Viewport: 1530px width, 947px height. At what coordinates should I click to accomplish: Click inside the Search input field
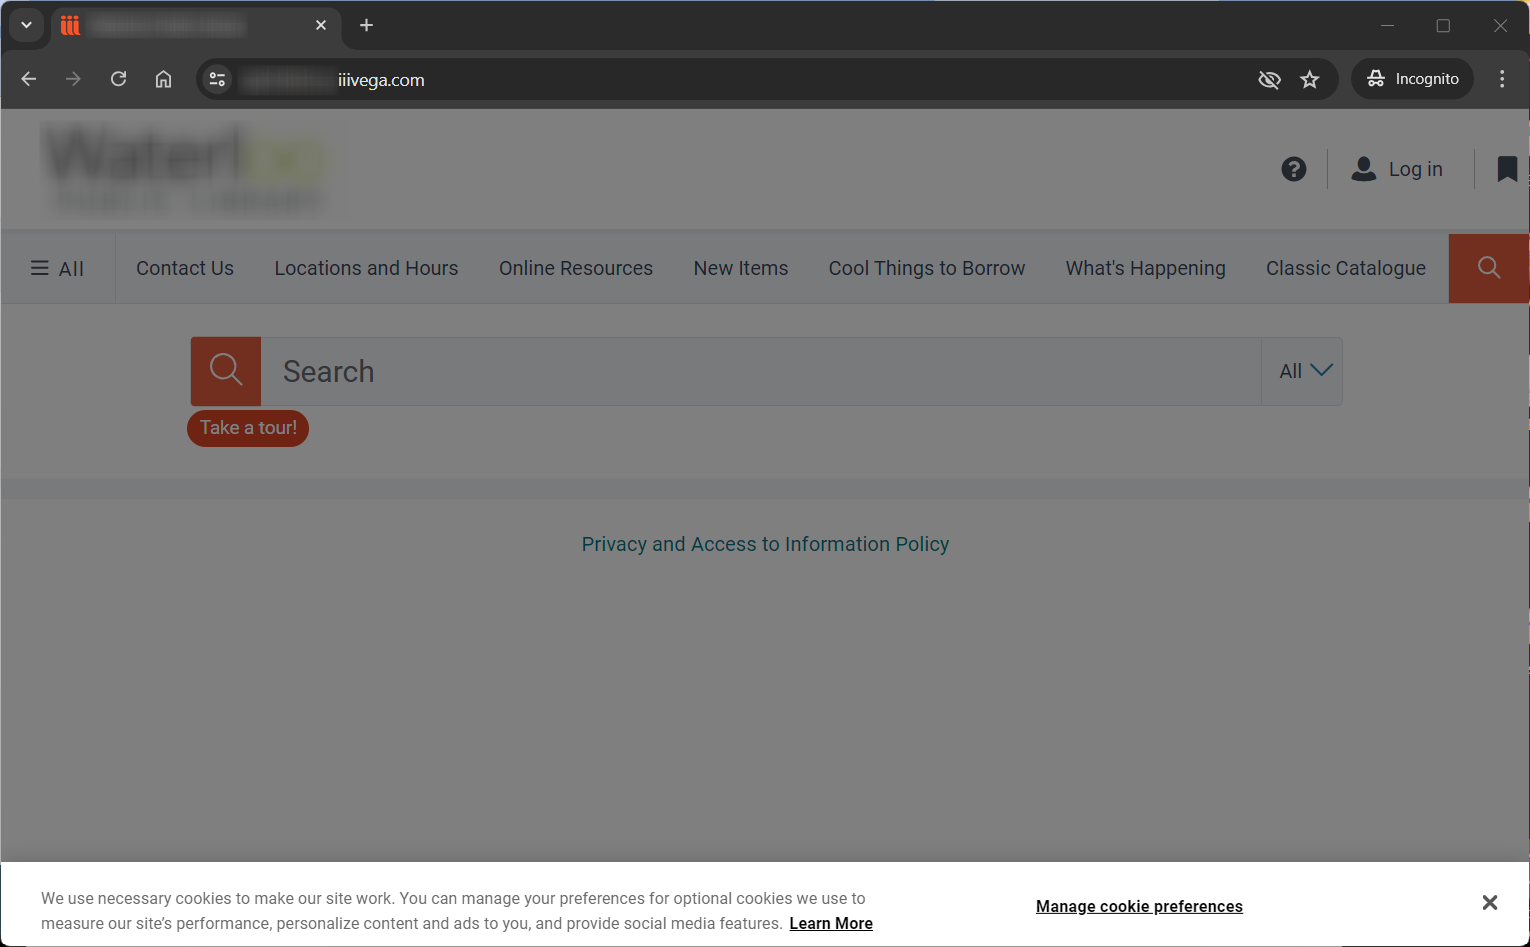coord(760,372)
